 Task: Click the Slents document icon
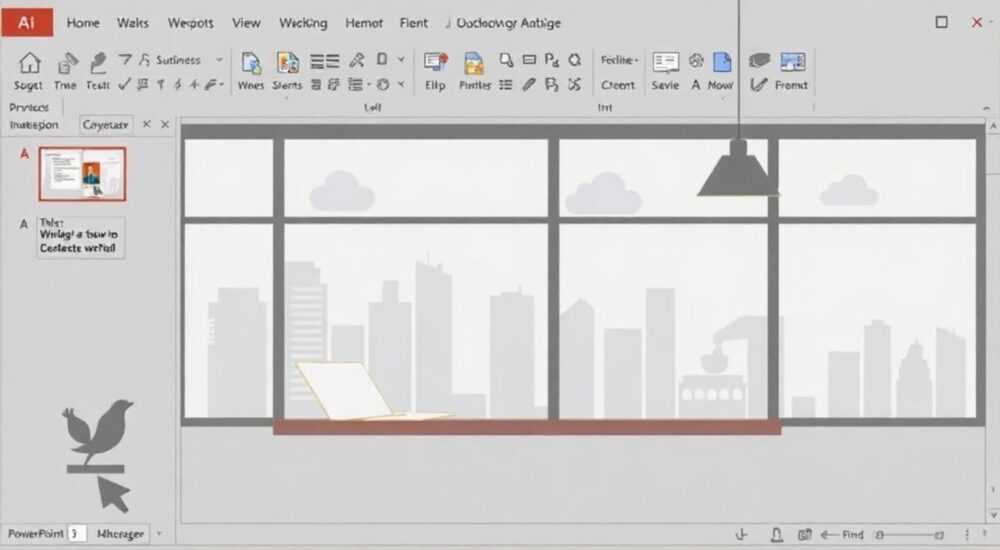tap(288, 63)
